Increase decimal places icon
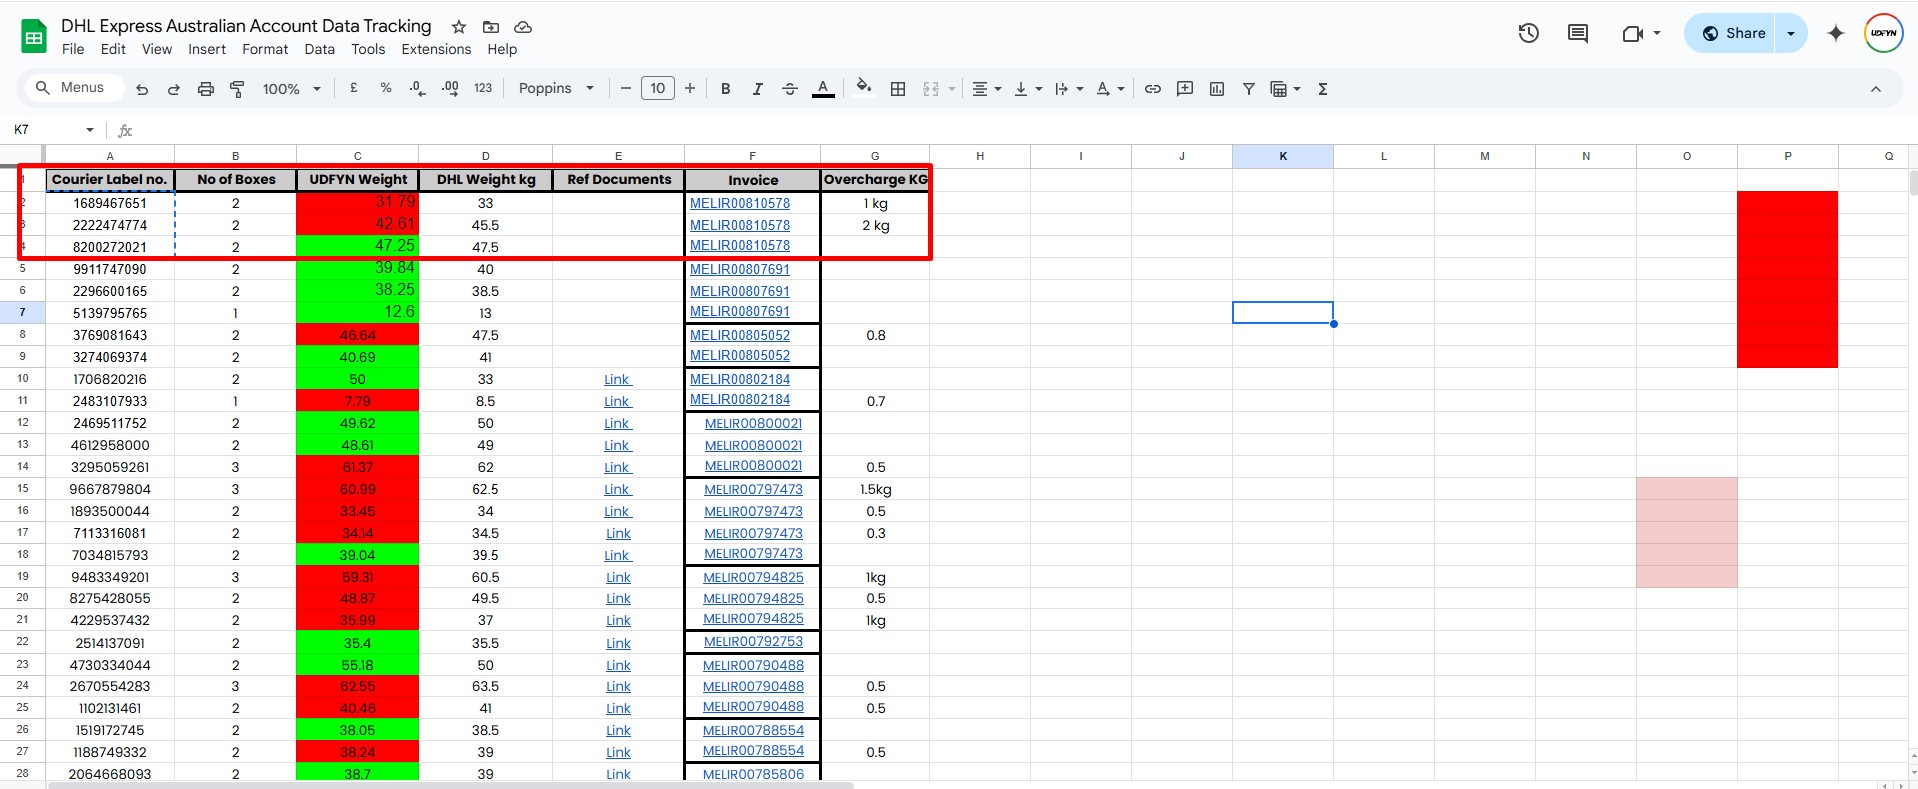This screenshot has height=789, width=1918. click(450, 88)
